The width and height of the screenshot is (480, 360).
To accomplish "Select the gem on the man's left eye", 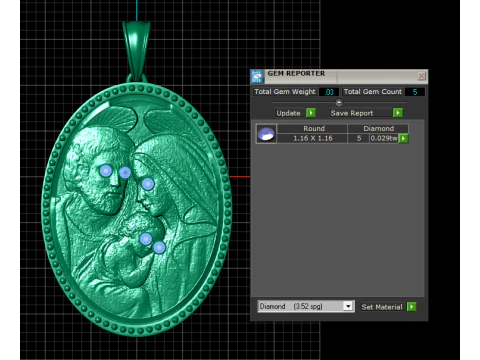I will (106, 171).
